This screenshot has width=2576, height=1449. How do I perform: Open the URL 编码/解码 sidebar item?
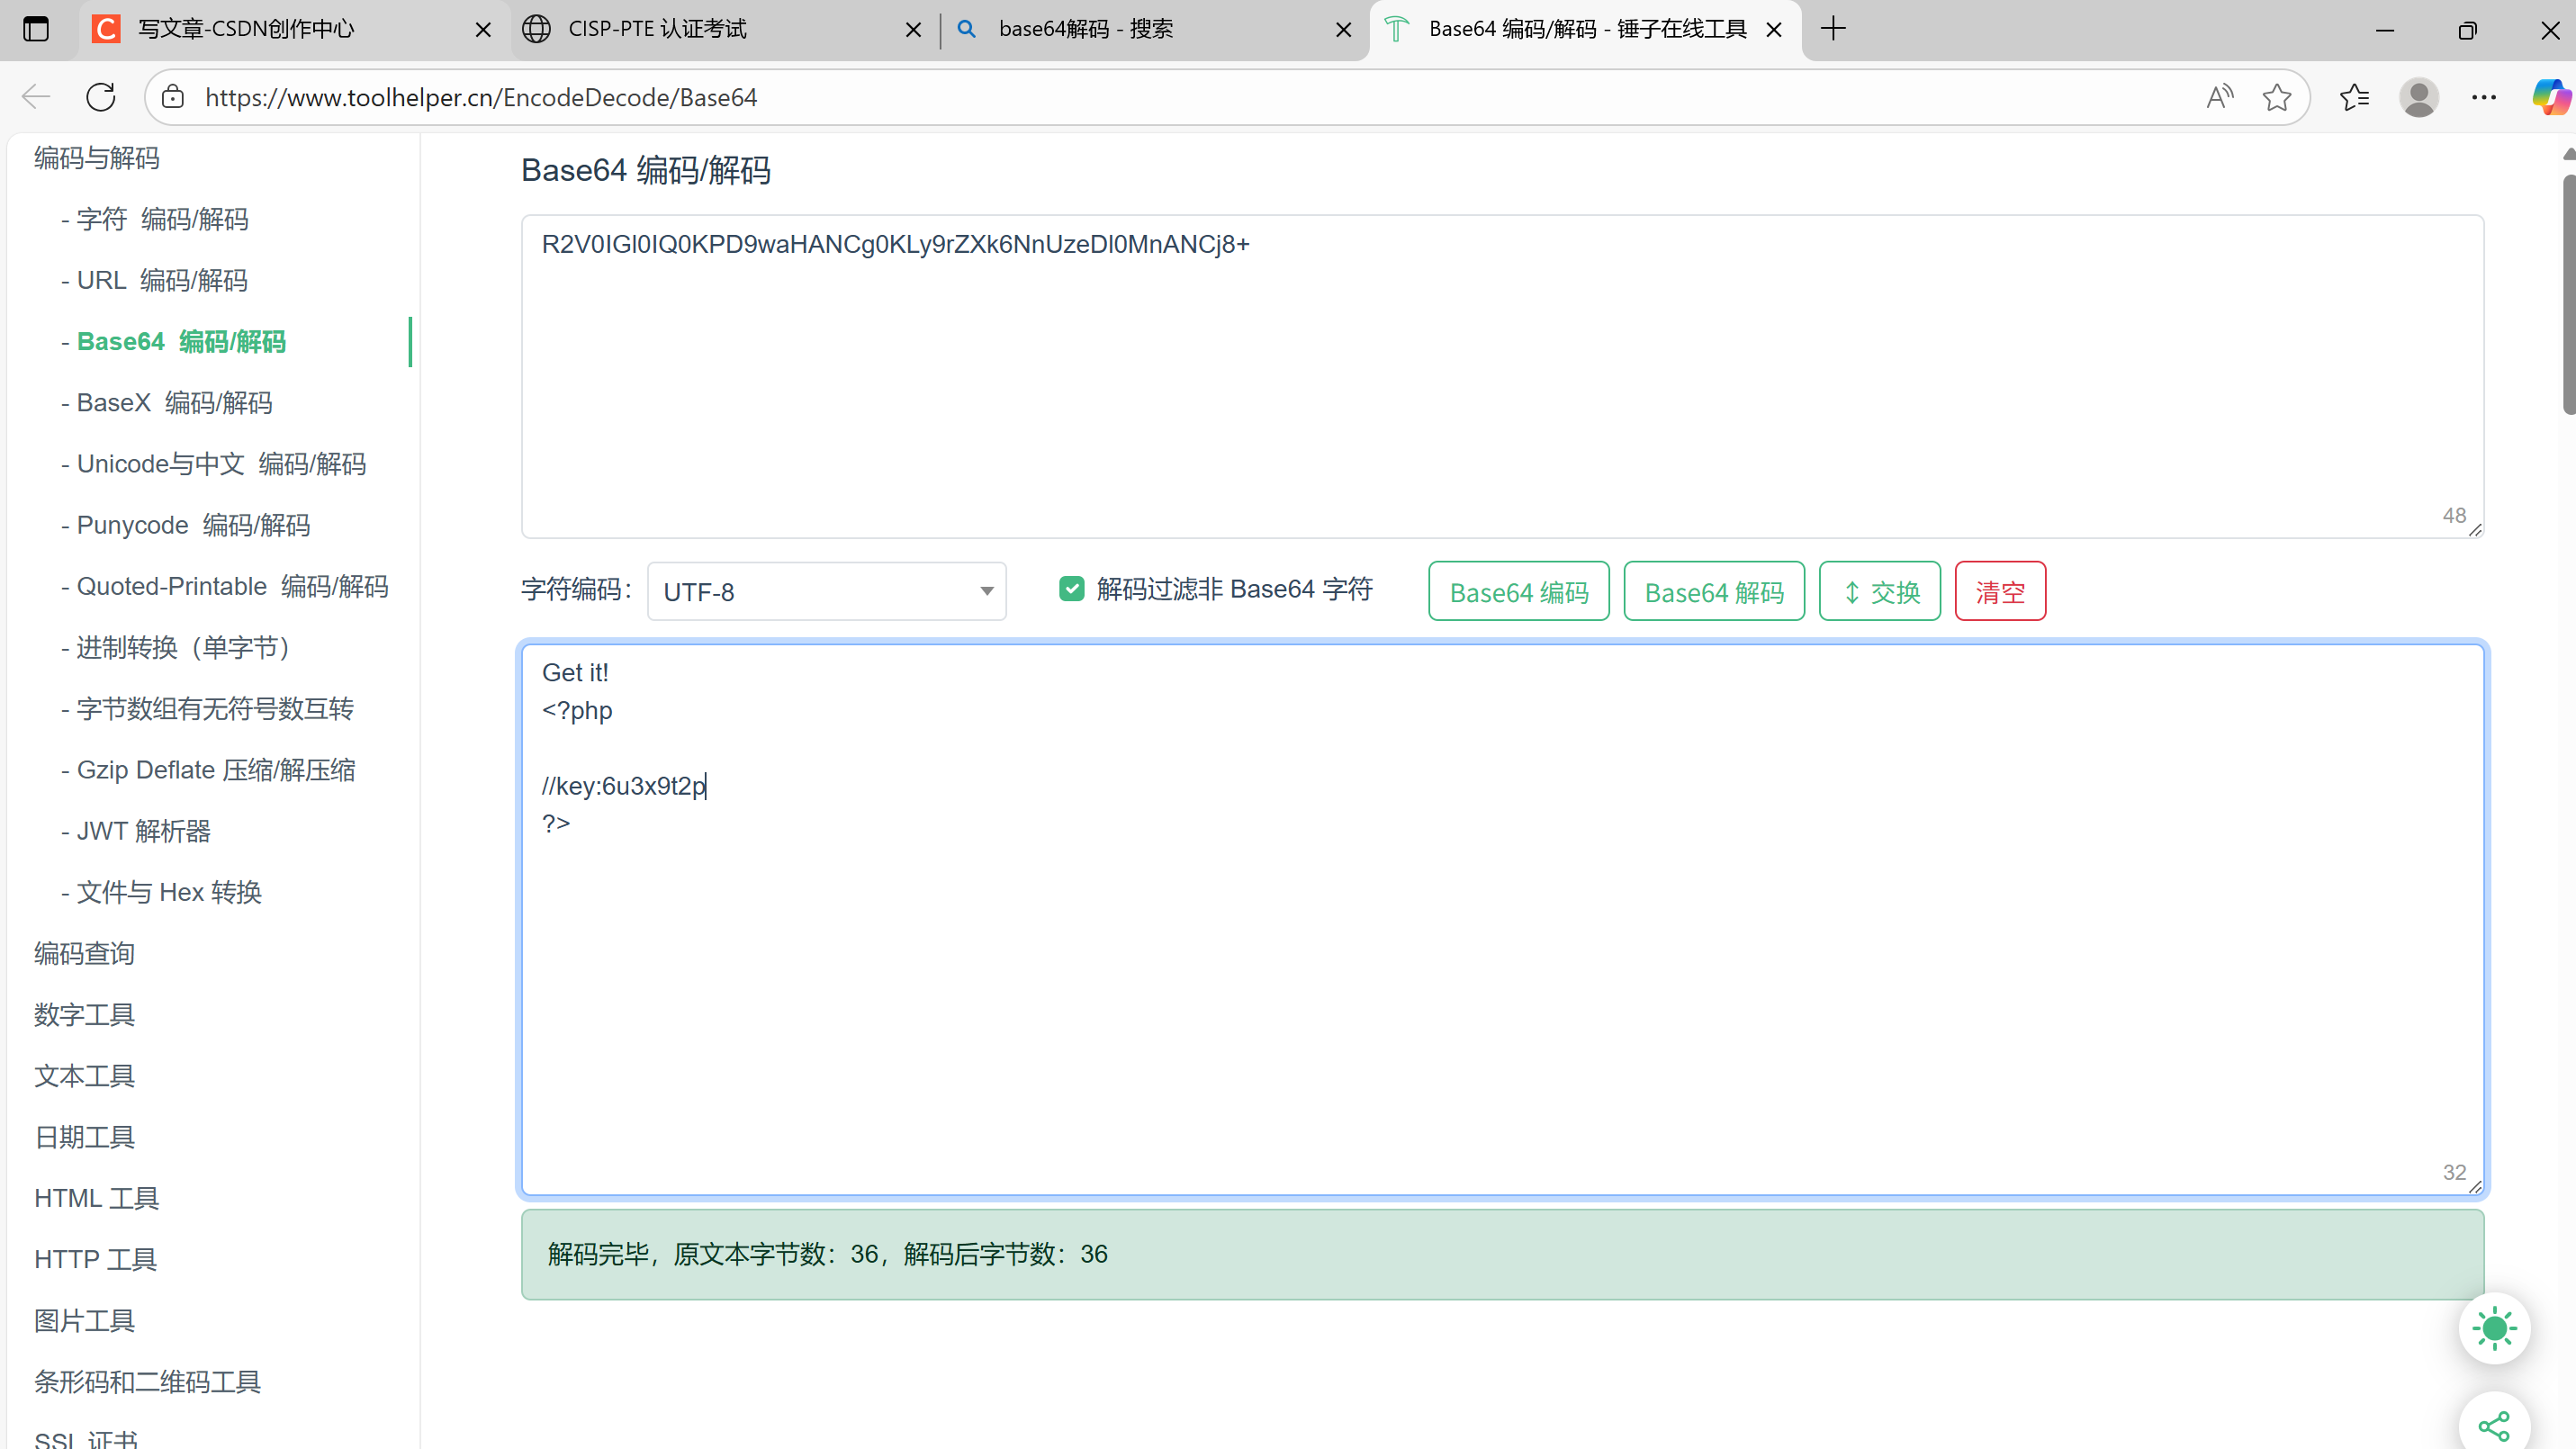click(162, 280)
